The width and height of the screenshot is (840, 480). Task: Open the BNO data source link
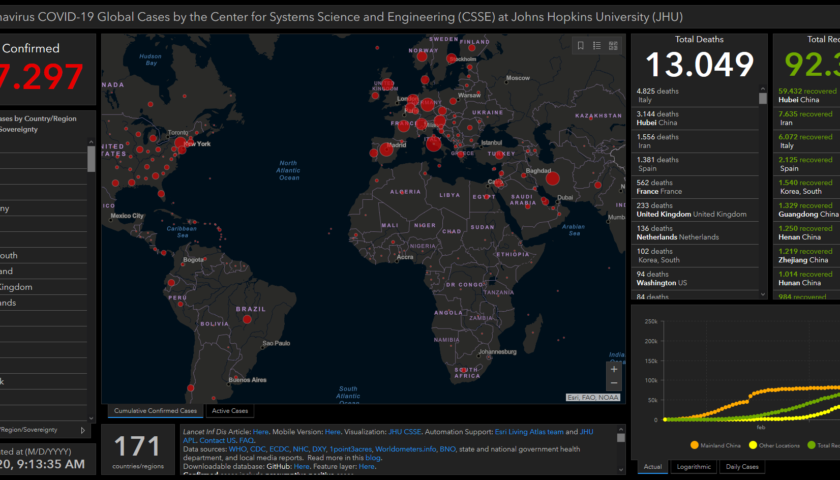click(x=447, y=449)
